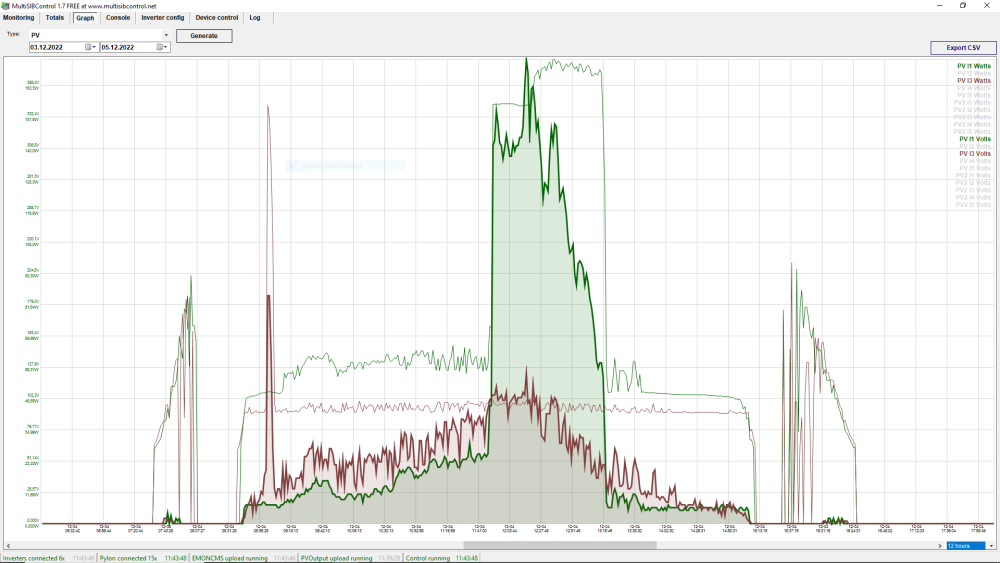1000x563 pixels.
Task: Click 'PVOutput upload running' status entry
Action: (x=336, y=559)
